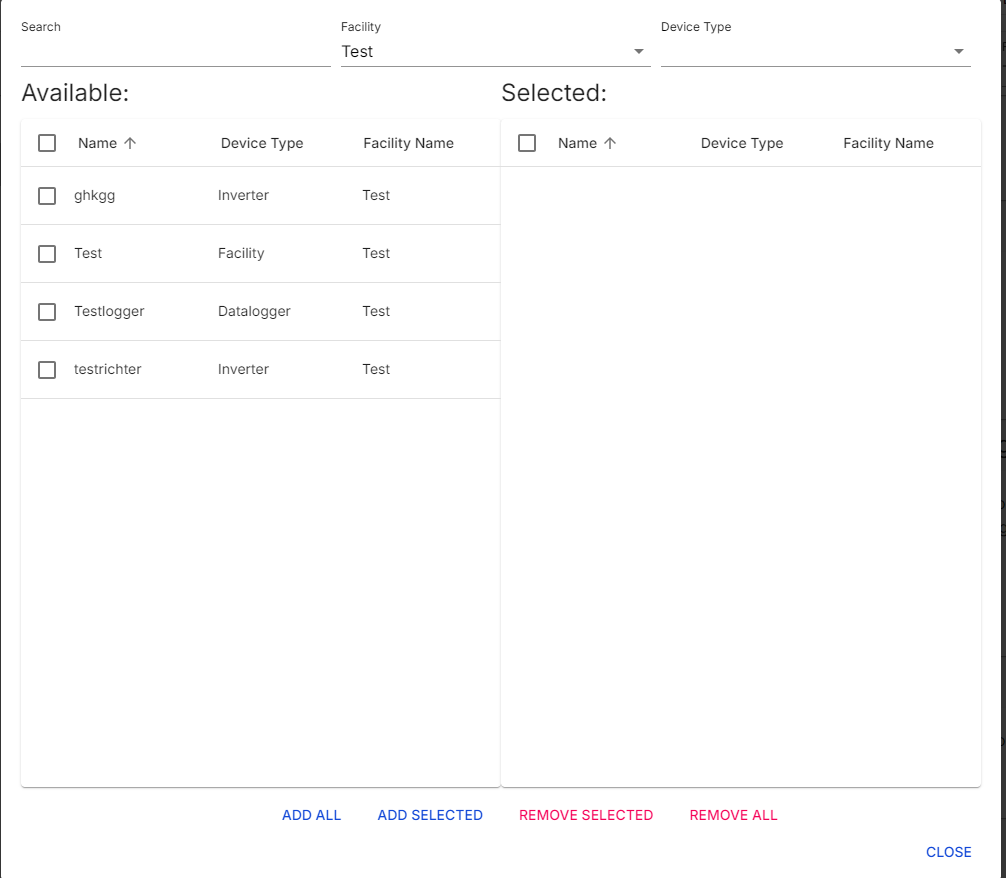
Task: Open the Device Type dropdown arrow
Action: tap(958, 52)
